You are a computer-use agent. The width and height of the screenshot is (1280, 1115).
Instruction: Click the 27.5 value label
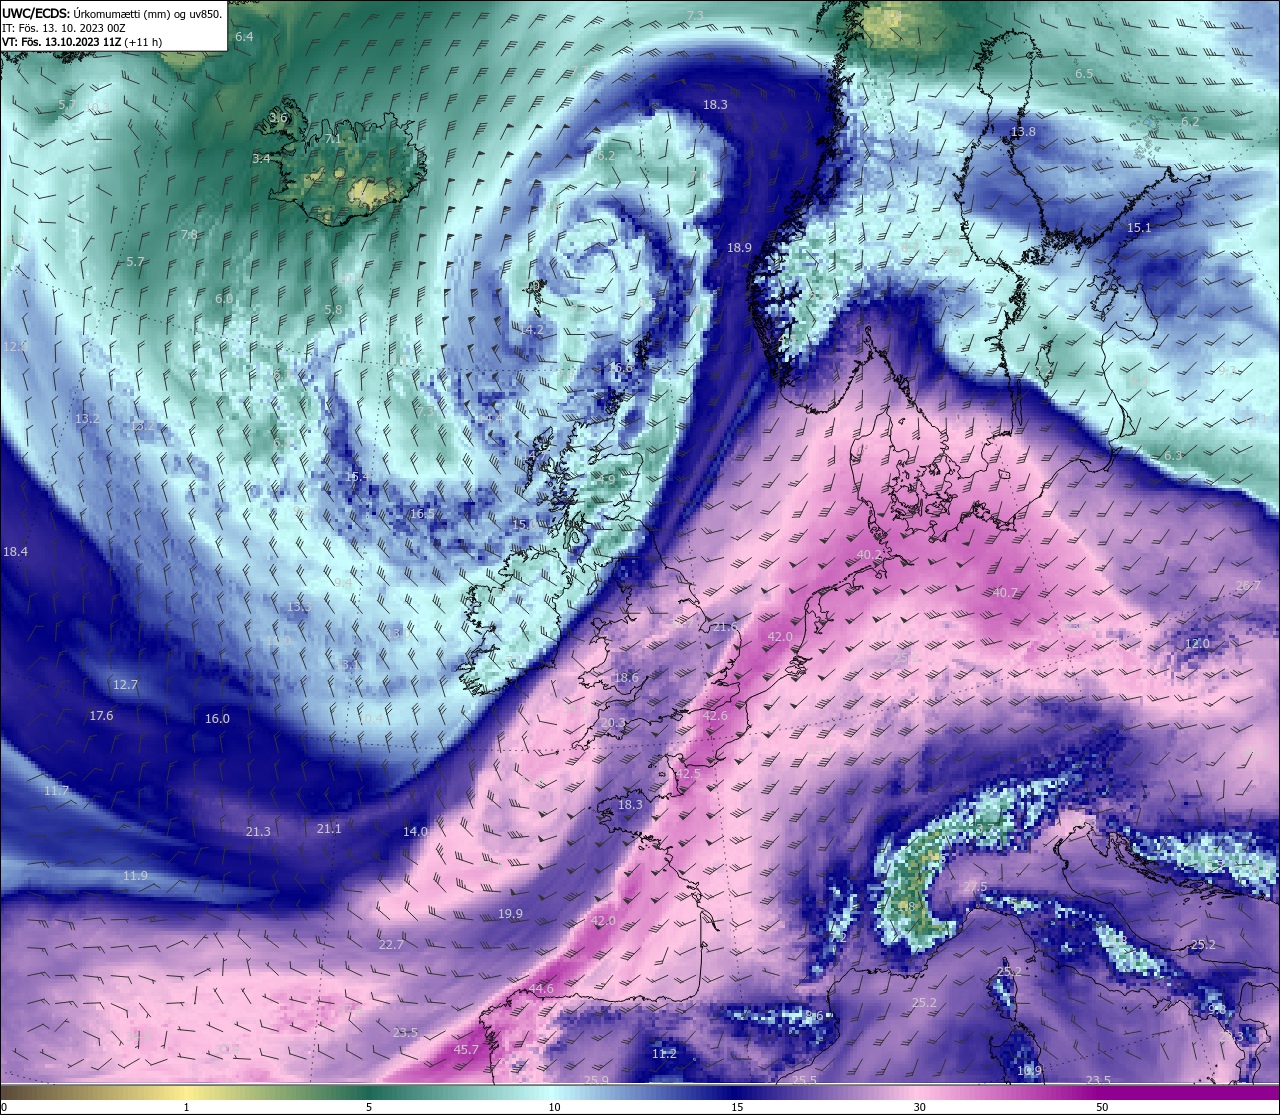[x=974, y=888]
